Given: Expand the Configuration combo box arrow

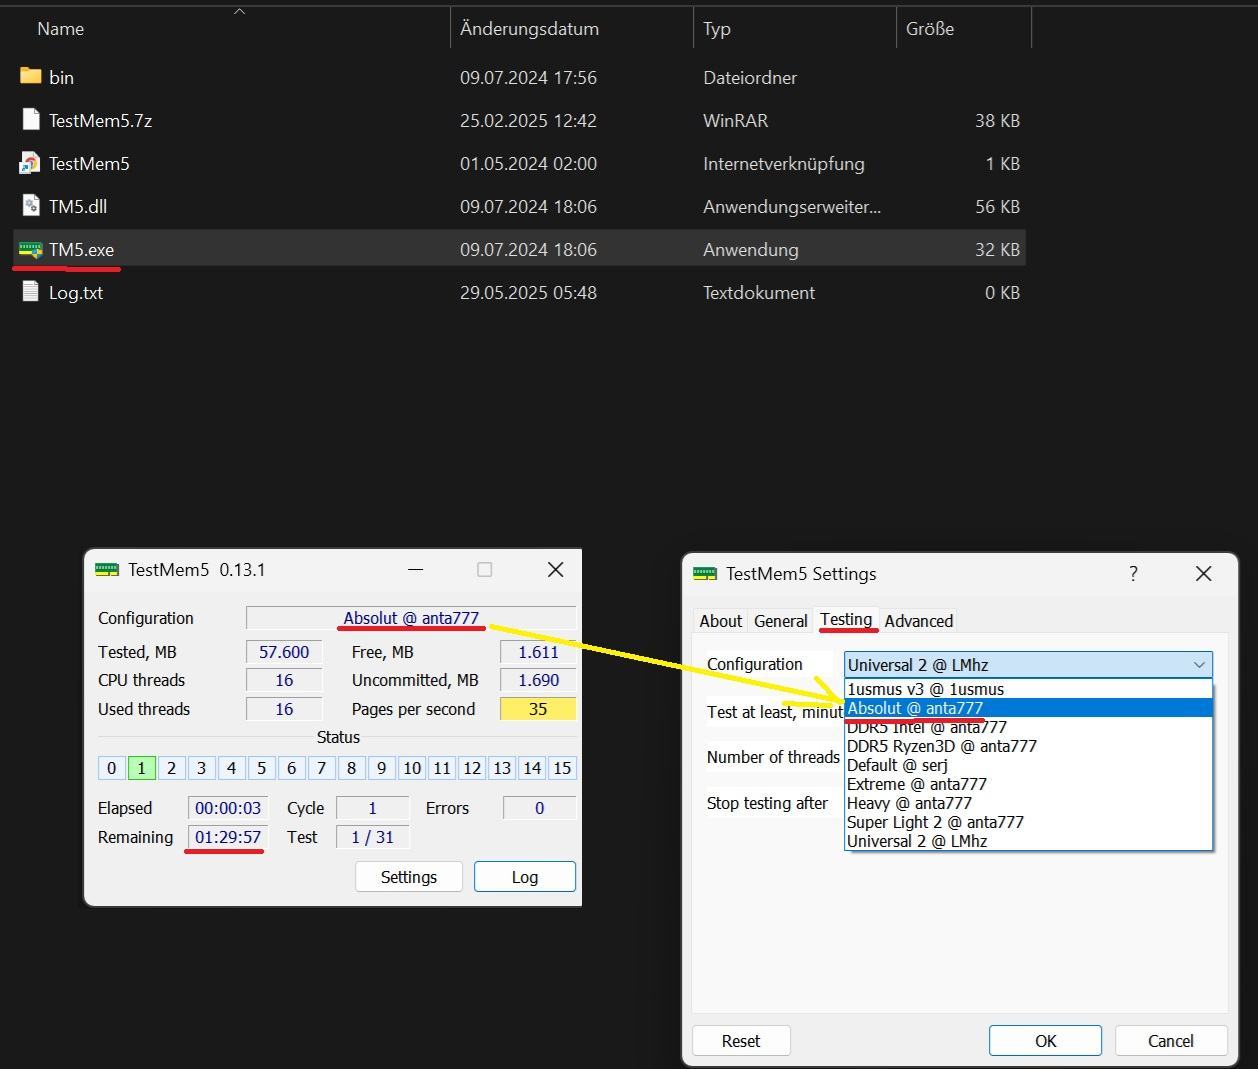Looking at the screenshot, I should coord(1198,665).
